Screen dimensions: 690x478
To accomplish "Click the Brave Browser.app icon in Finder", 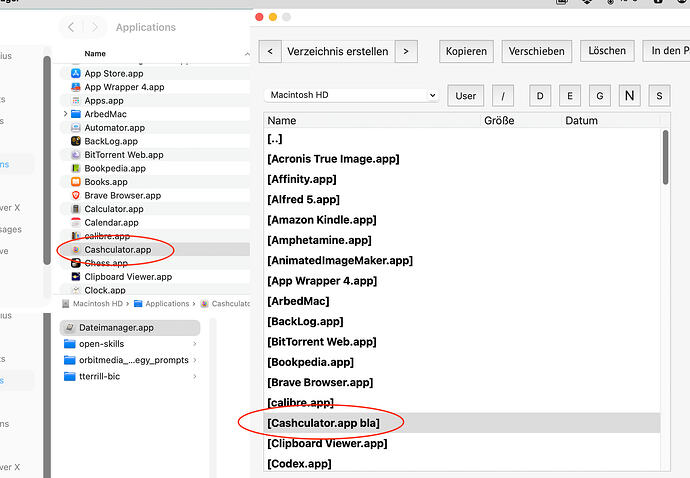I will tap(76, 195).
